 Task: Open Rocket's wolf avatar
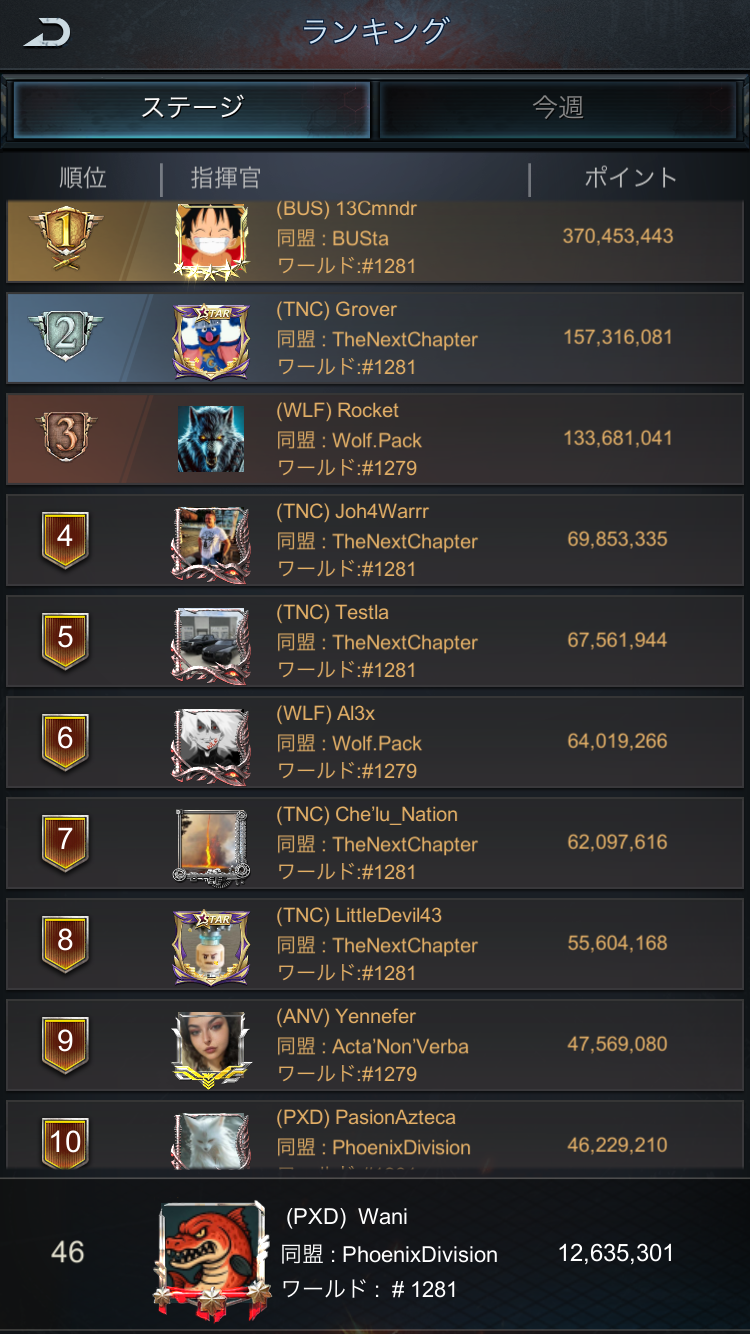click(x=211, y=438)
